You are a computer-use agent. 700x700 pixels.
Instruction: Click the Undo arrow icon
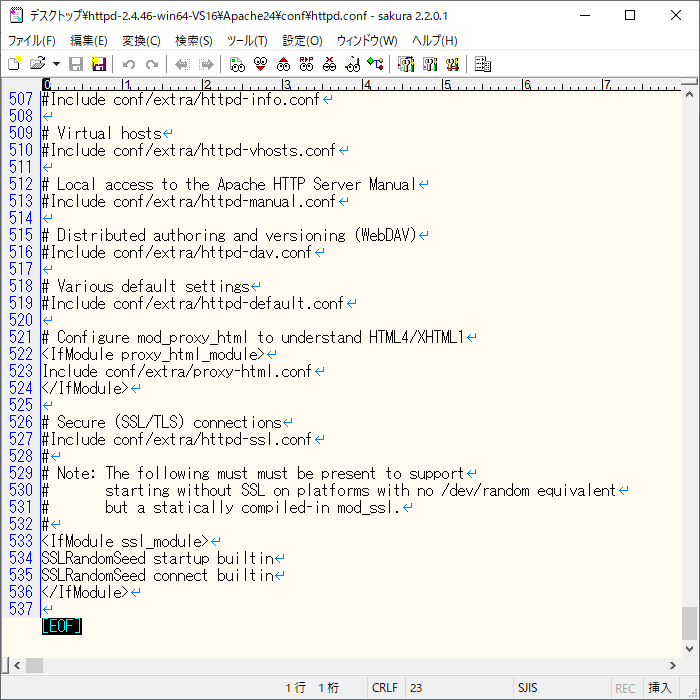pos(129,64)
